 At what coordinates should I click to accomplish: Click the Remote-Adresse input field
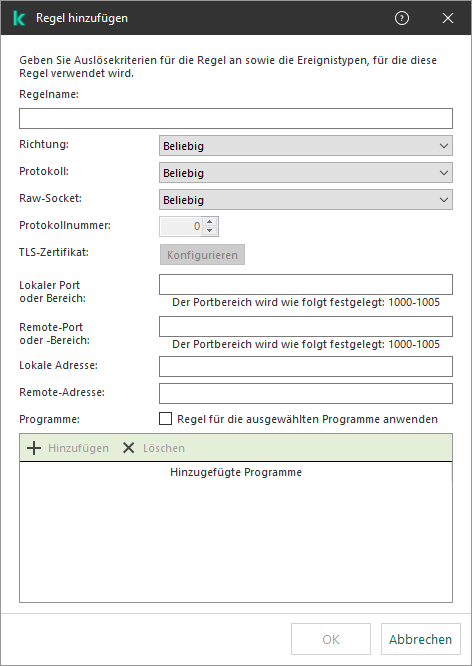coord(306,394)
